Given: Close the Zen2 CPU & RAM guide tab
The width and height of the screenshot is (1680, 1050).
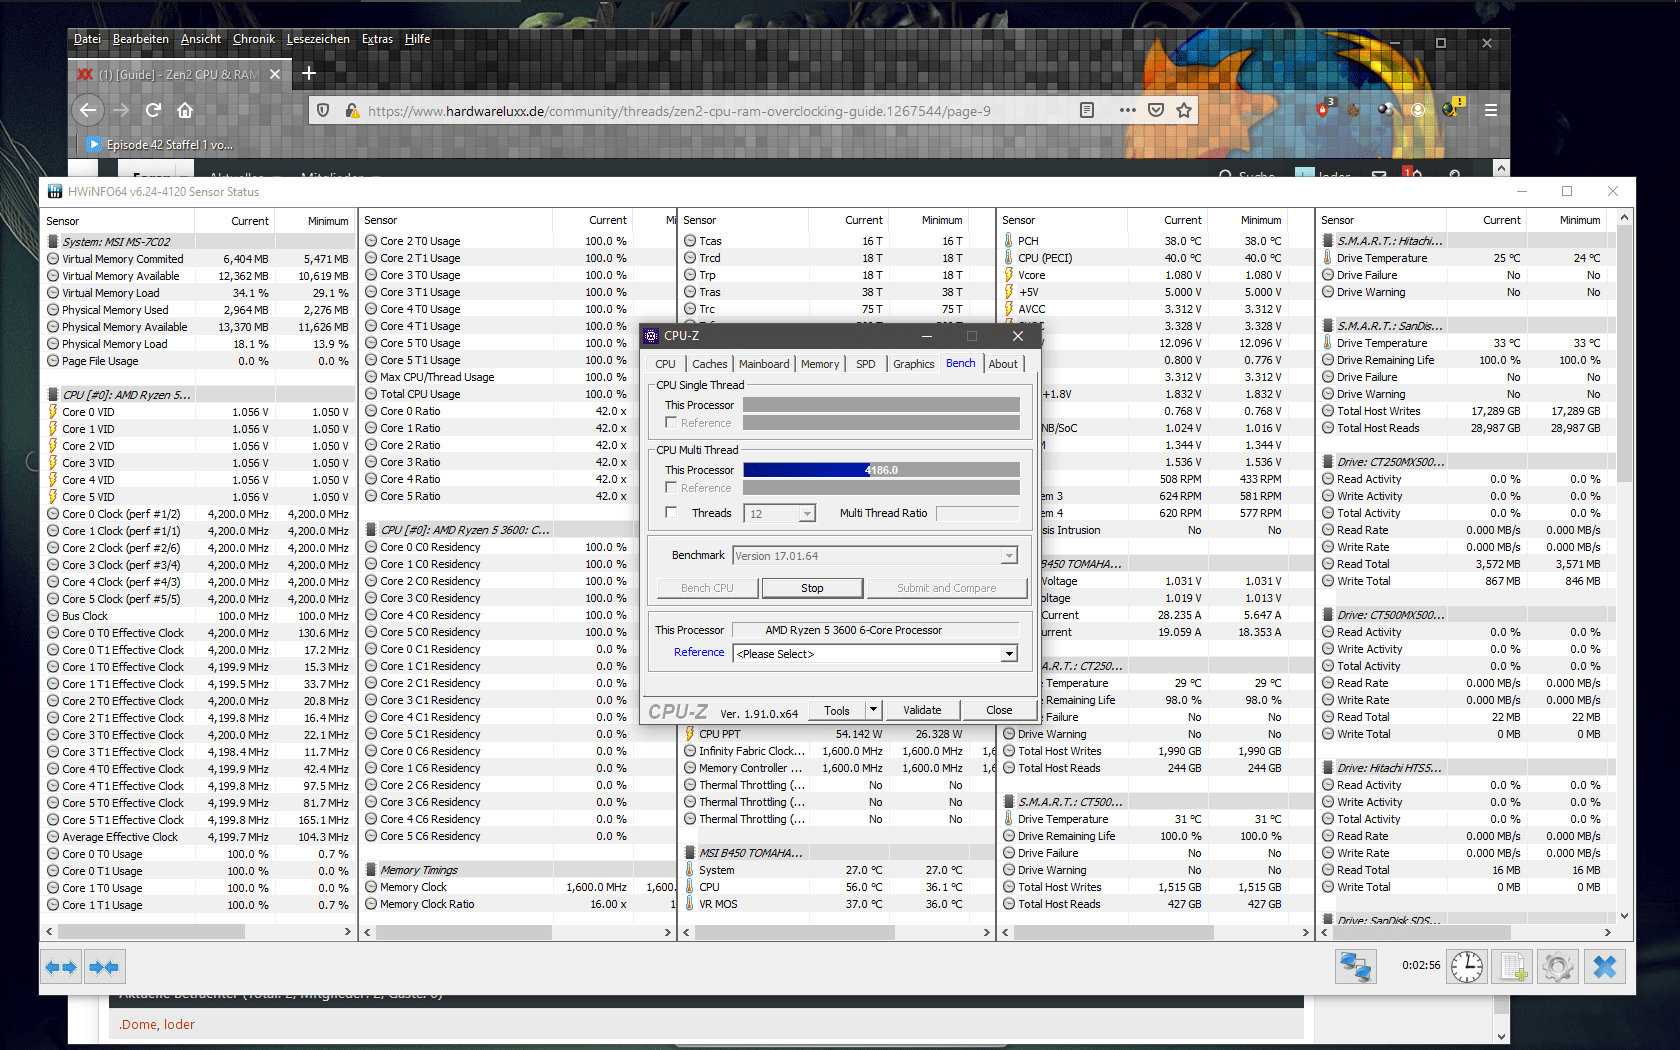Looking at the screenshot, I should [275, 74].
